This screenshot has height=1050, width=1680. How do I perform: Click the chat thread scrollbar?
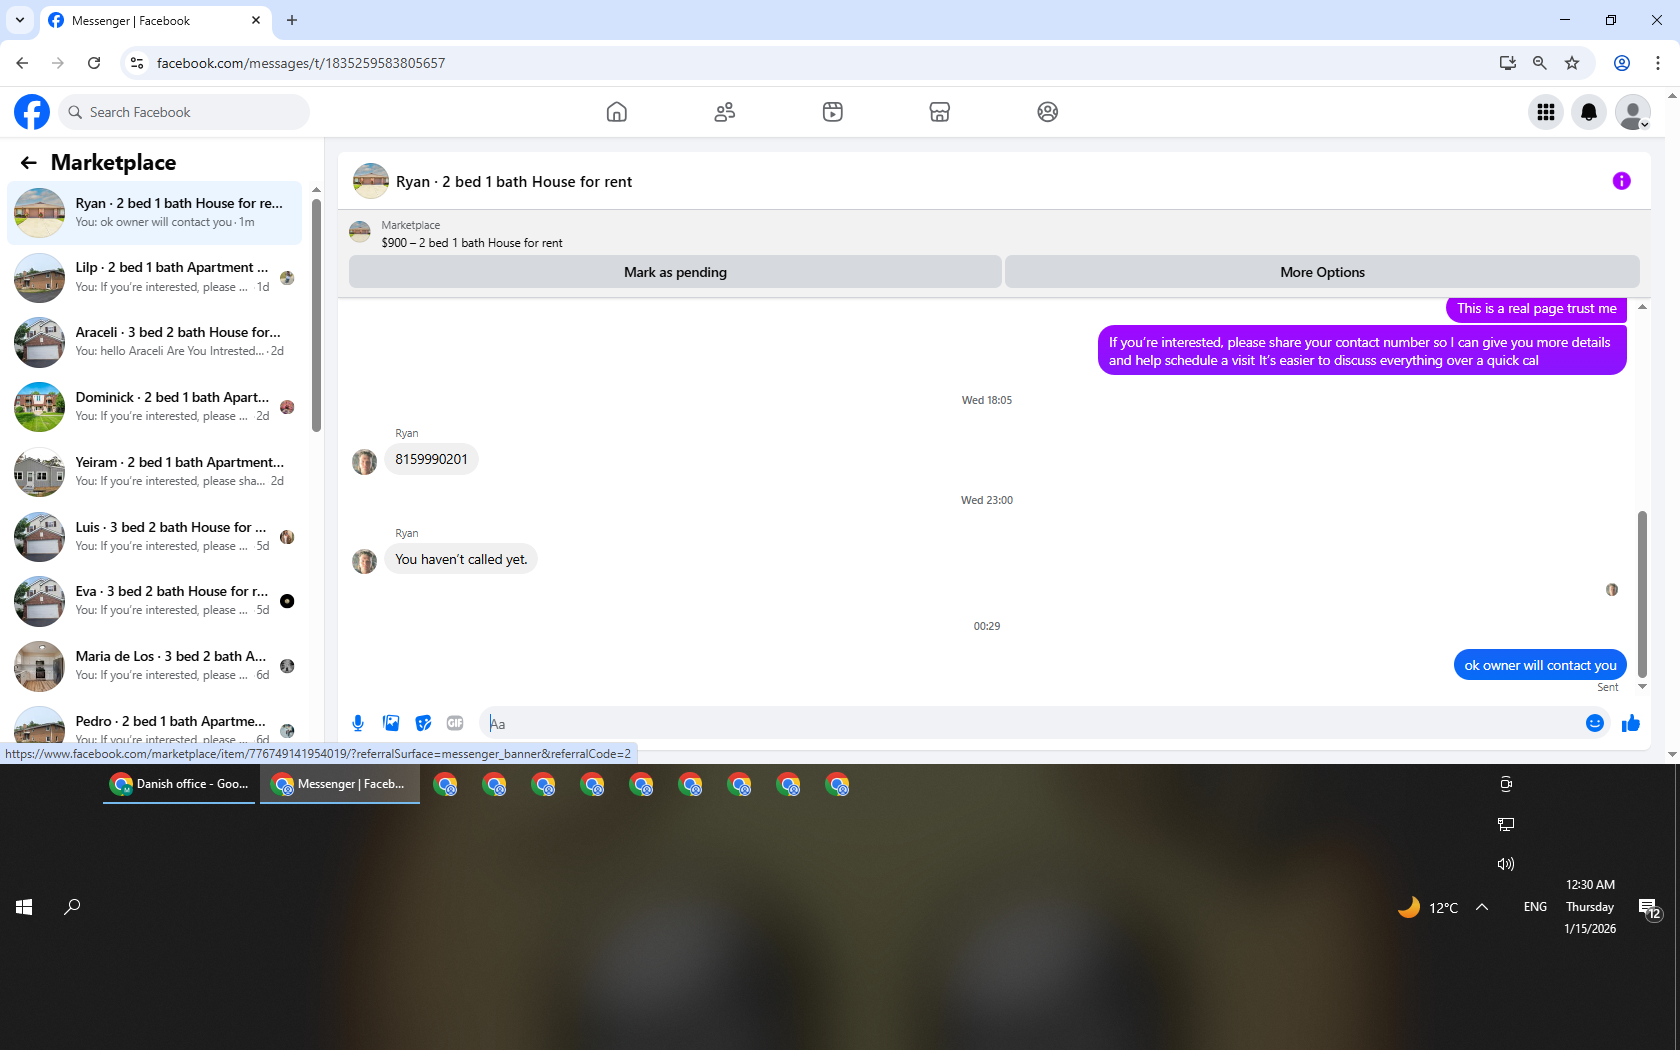point(1642,595)
